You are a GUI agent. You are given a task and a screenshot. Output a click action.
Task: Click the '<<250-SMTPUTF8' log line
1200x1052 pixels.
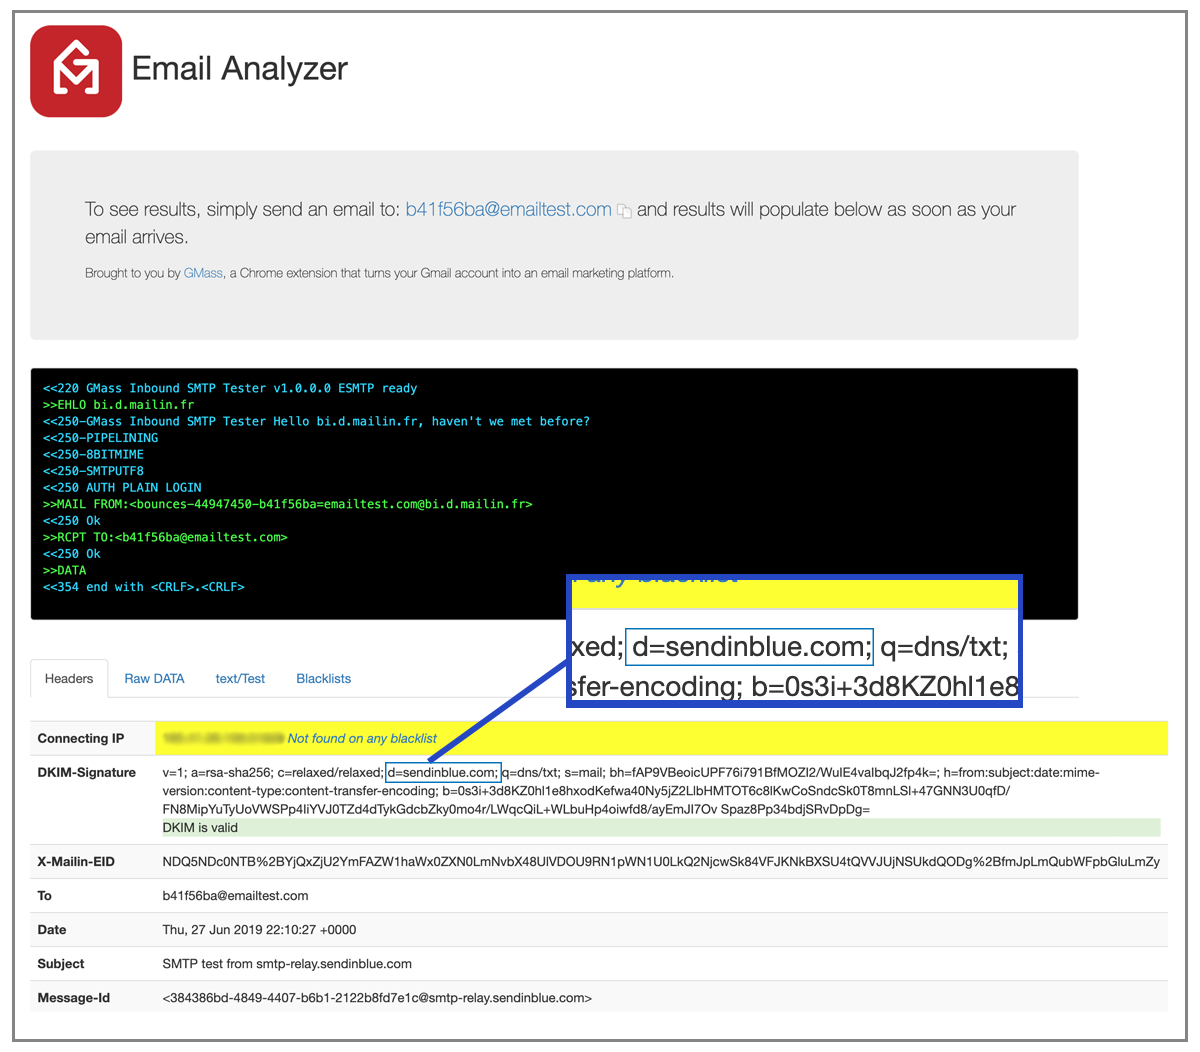tap(93, 470)
